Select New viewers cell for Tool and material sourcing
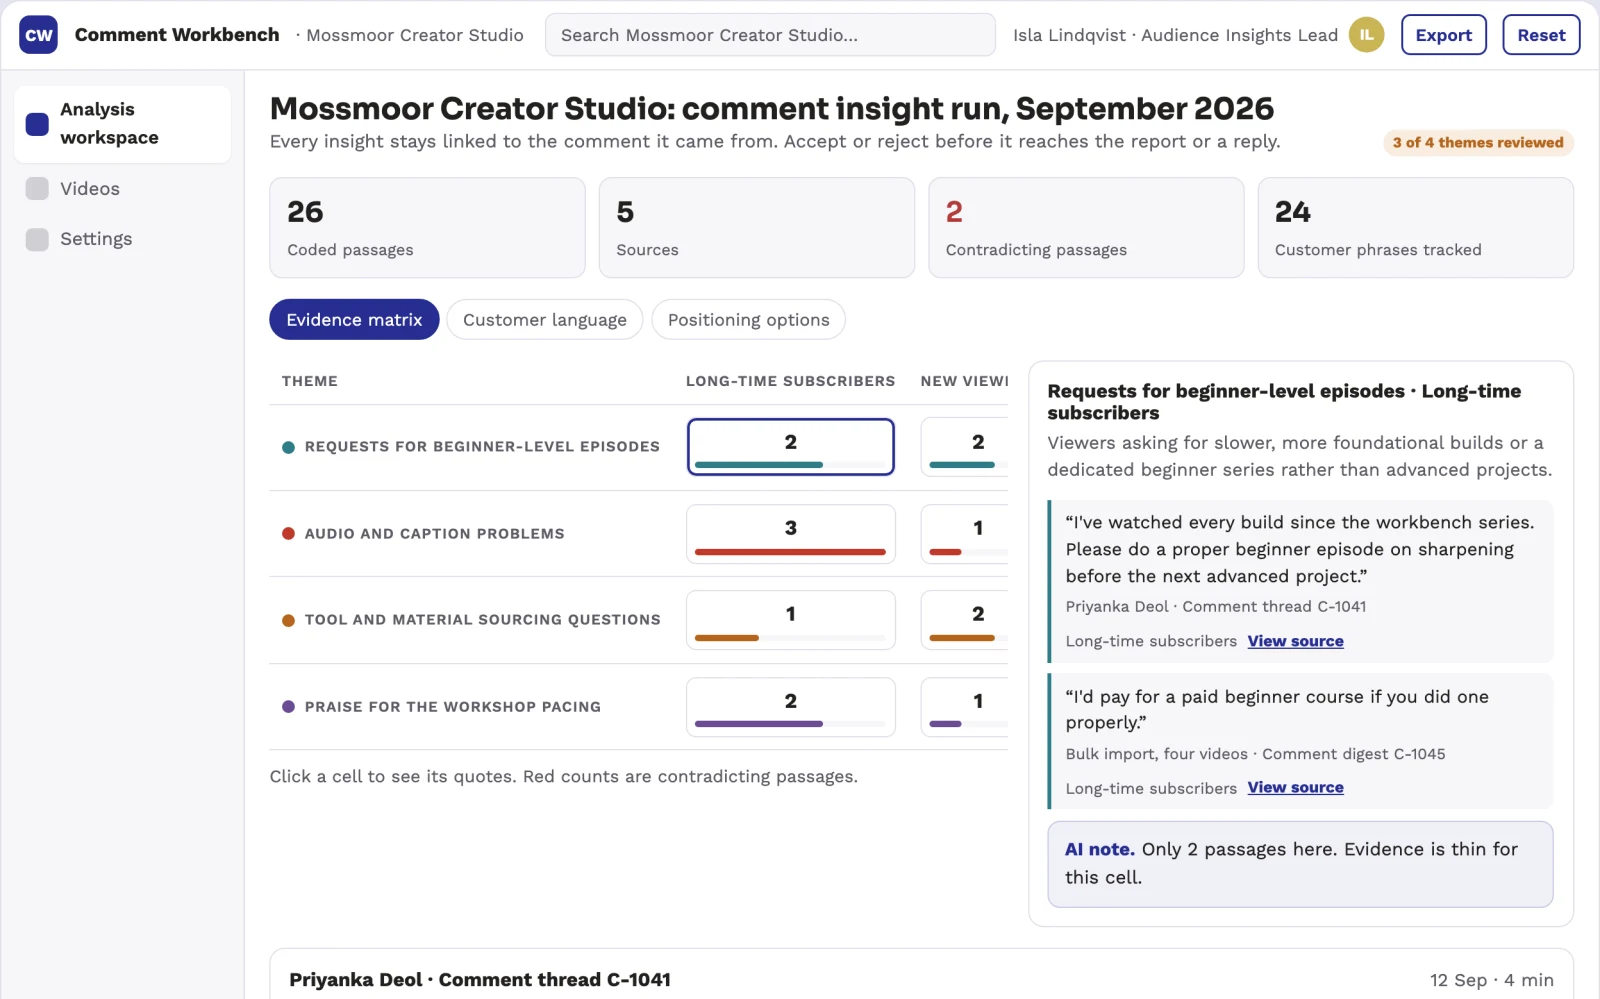The height and width of the screenshot is (999, 1600). [965, 620]
